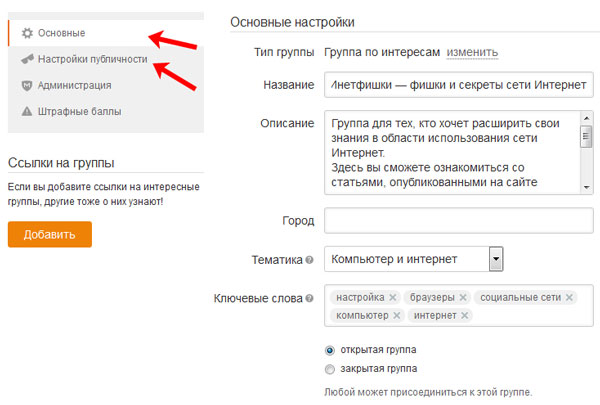Remove the настройка keyword tag
Image resolution: width=600 pixels, height=405 pixels.
(x=393, y=297)
